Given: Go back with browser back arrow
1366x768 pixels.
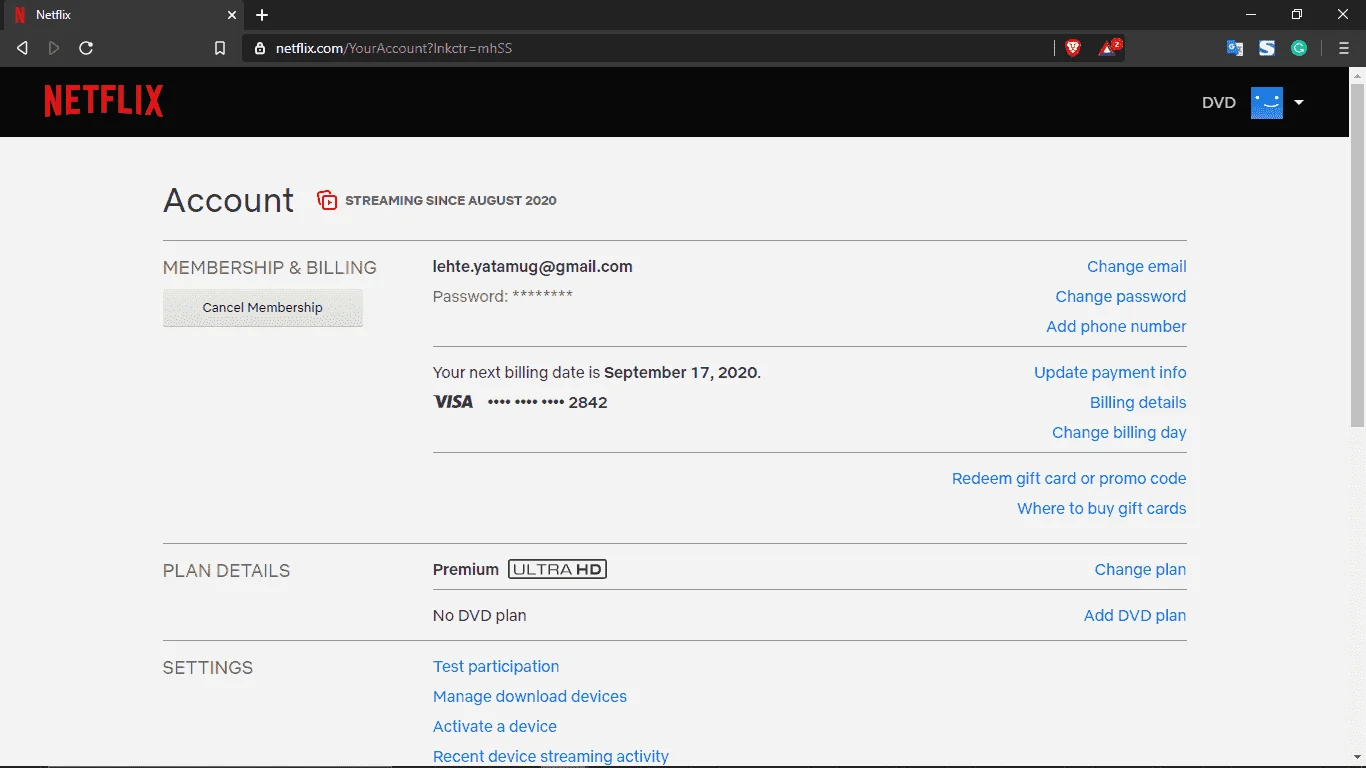Looking at the screenshot, I should (22, 48).
